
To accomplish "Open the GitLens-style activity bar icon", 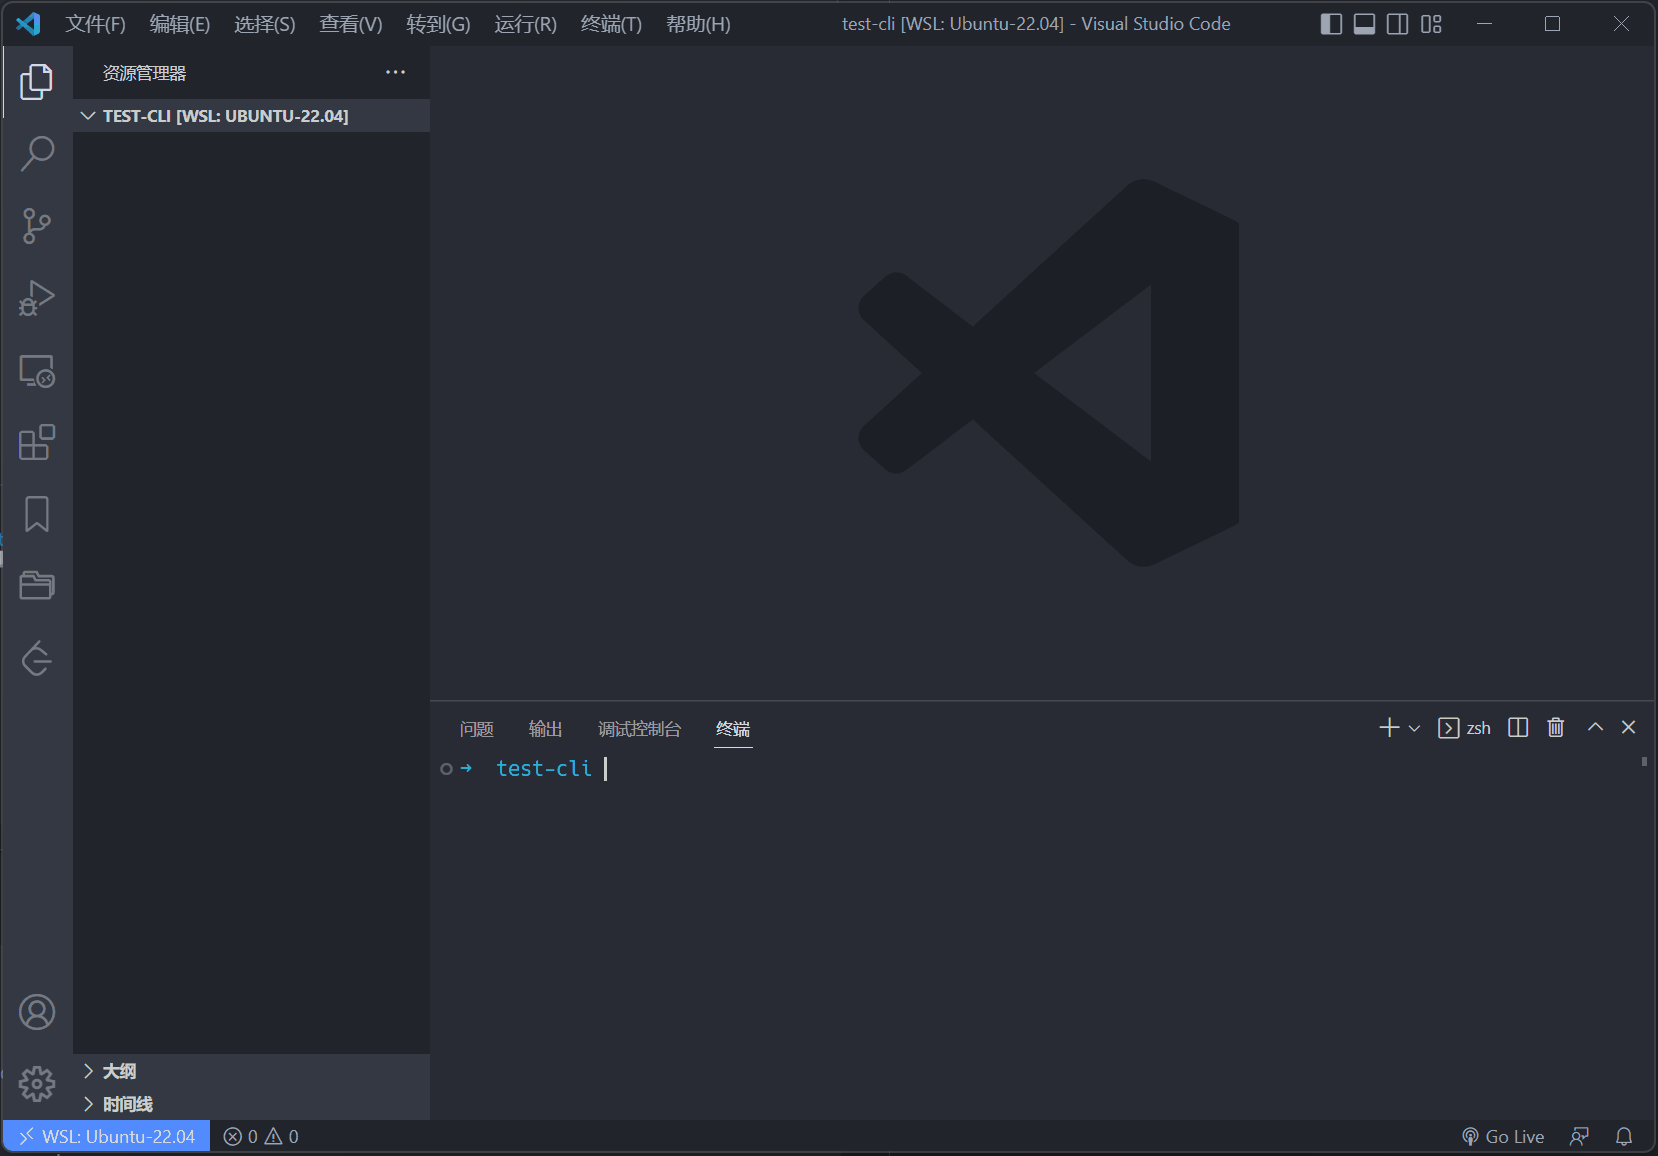I will click(37, 658).
